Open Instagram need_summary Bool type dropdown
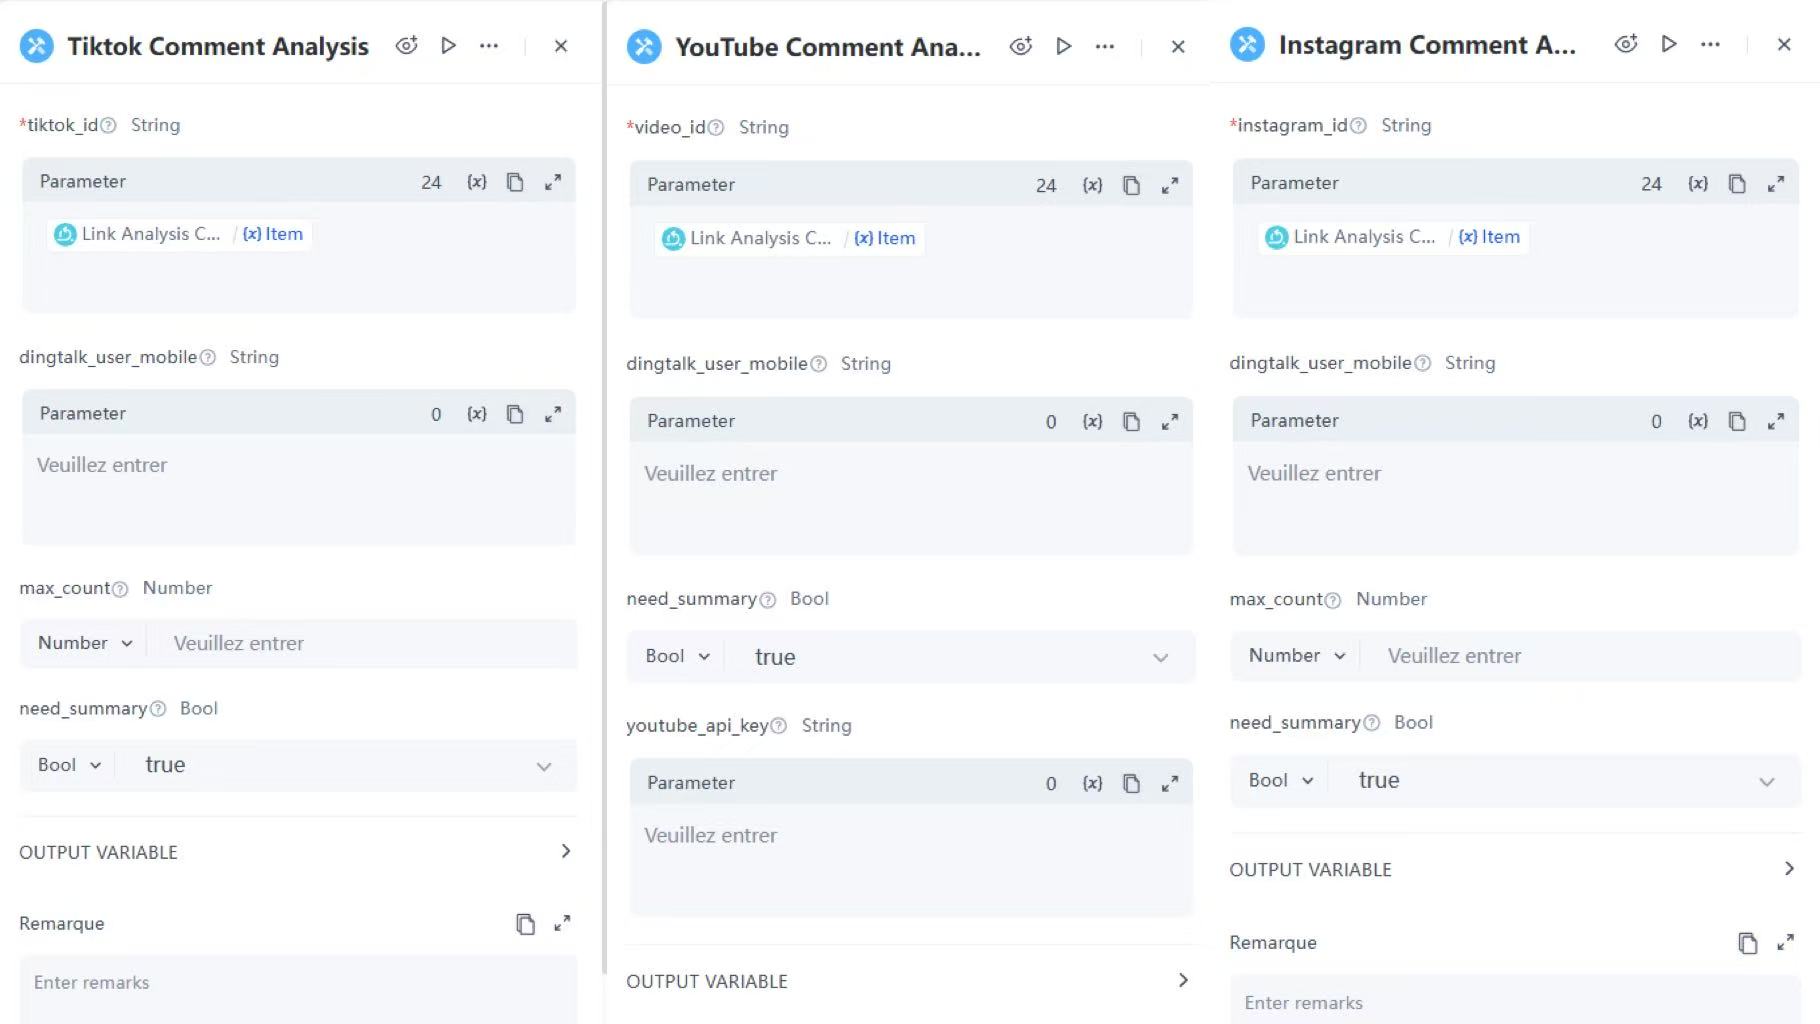The width and height of the screenshot is (1820, 1024). (x=1280, y=781)
